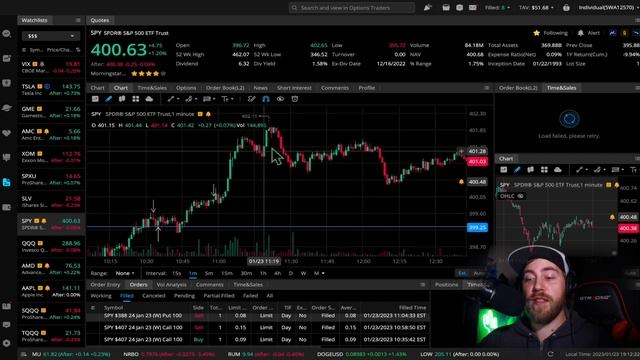Open the mail envelope icon in top bar
Viewport: 640px width, 360px height.
coord(473,7)
